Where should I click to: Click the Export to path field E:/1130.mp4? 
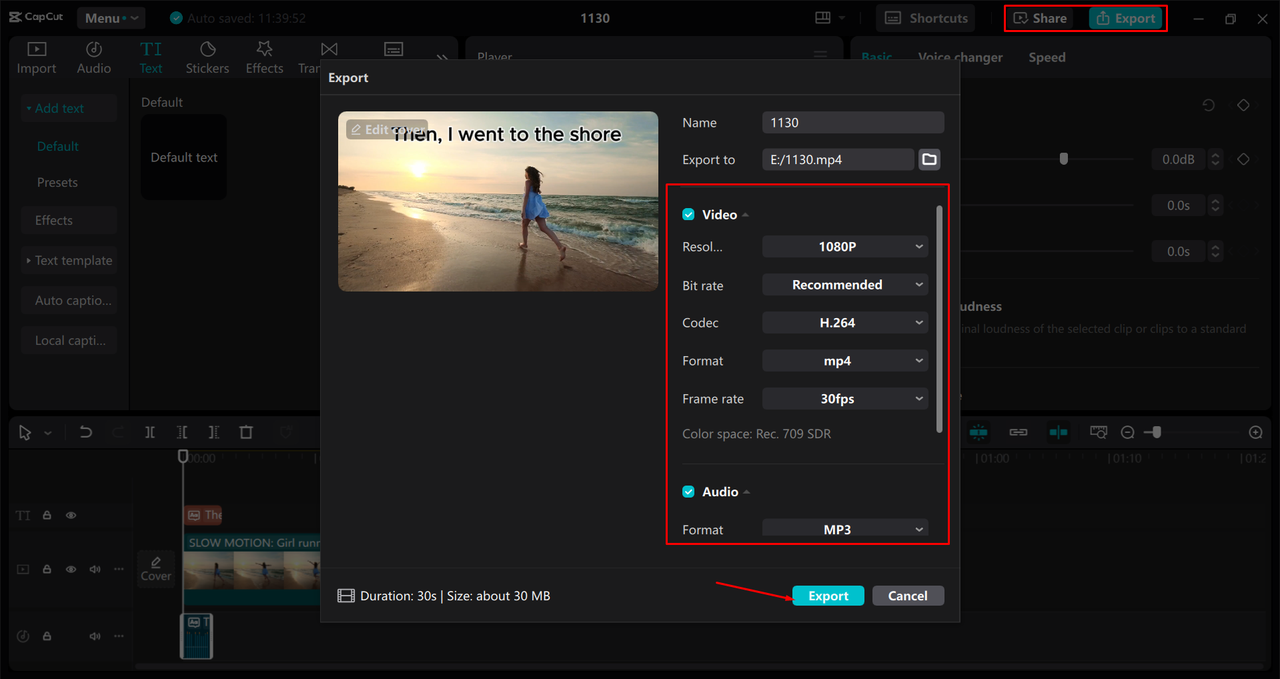[838, 159]
